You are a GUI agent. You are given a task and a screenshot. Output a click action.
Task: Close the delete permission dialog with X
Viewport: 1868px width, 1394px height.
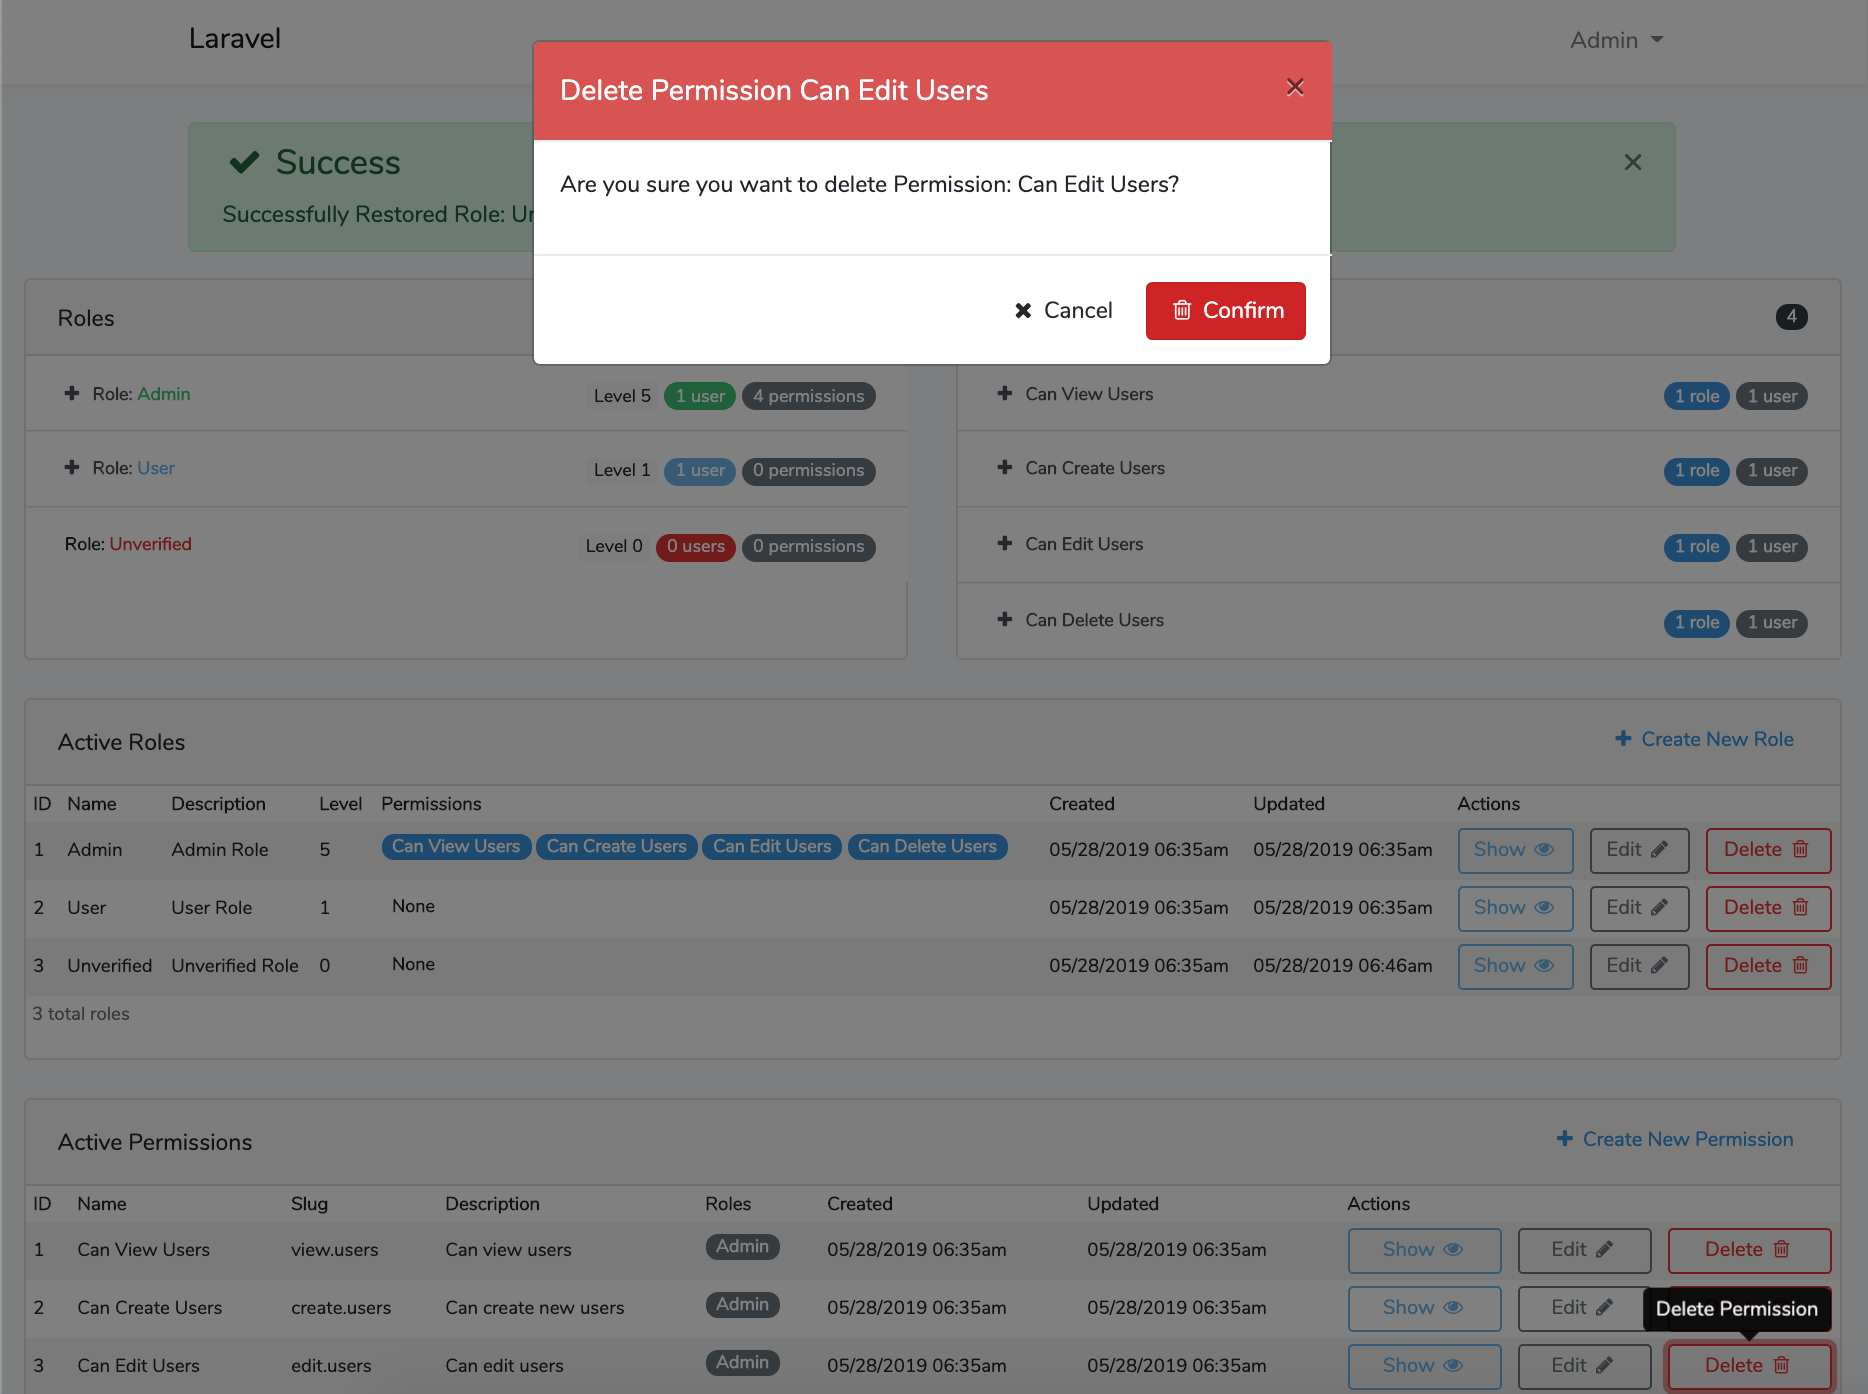1295,88
